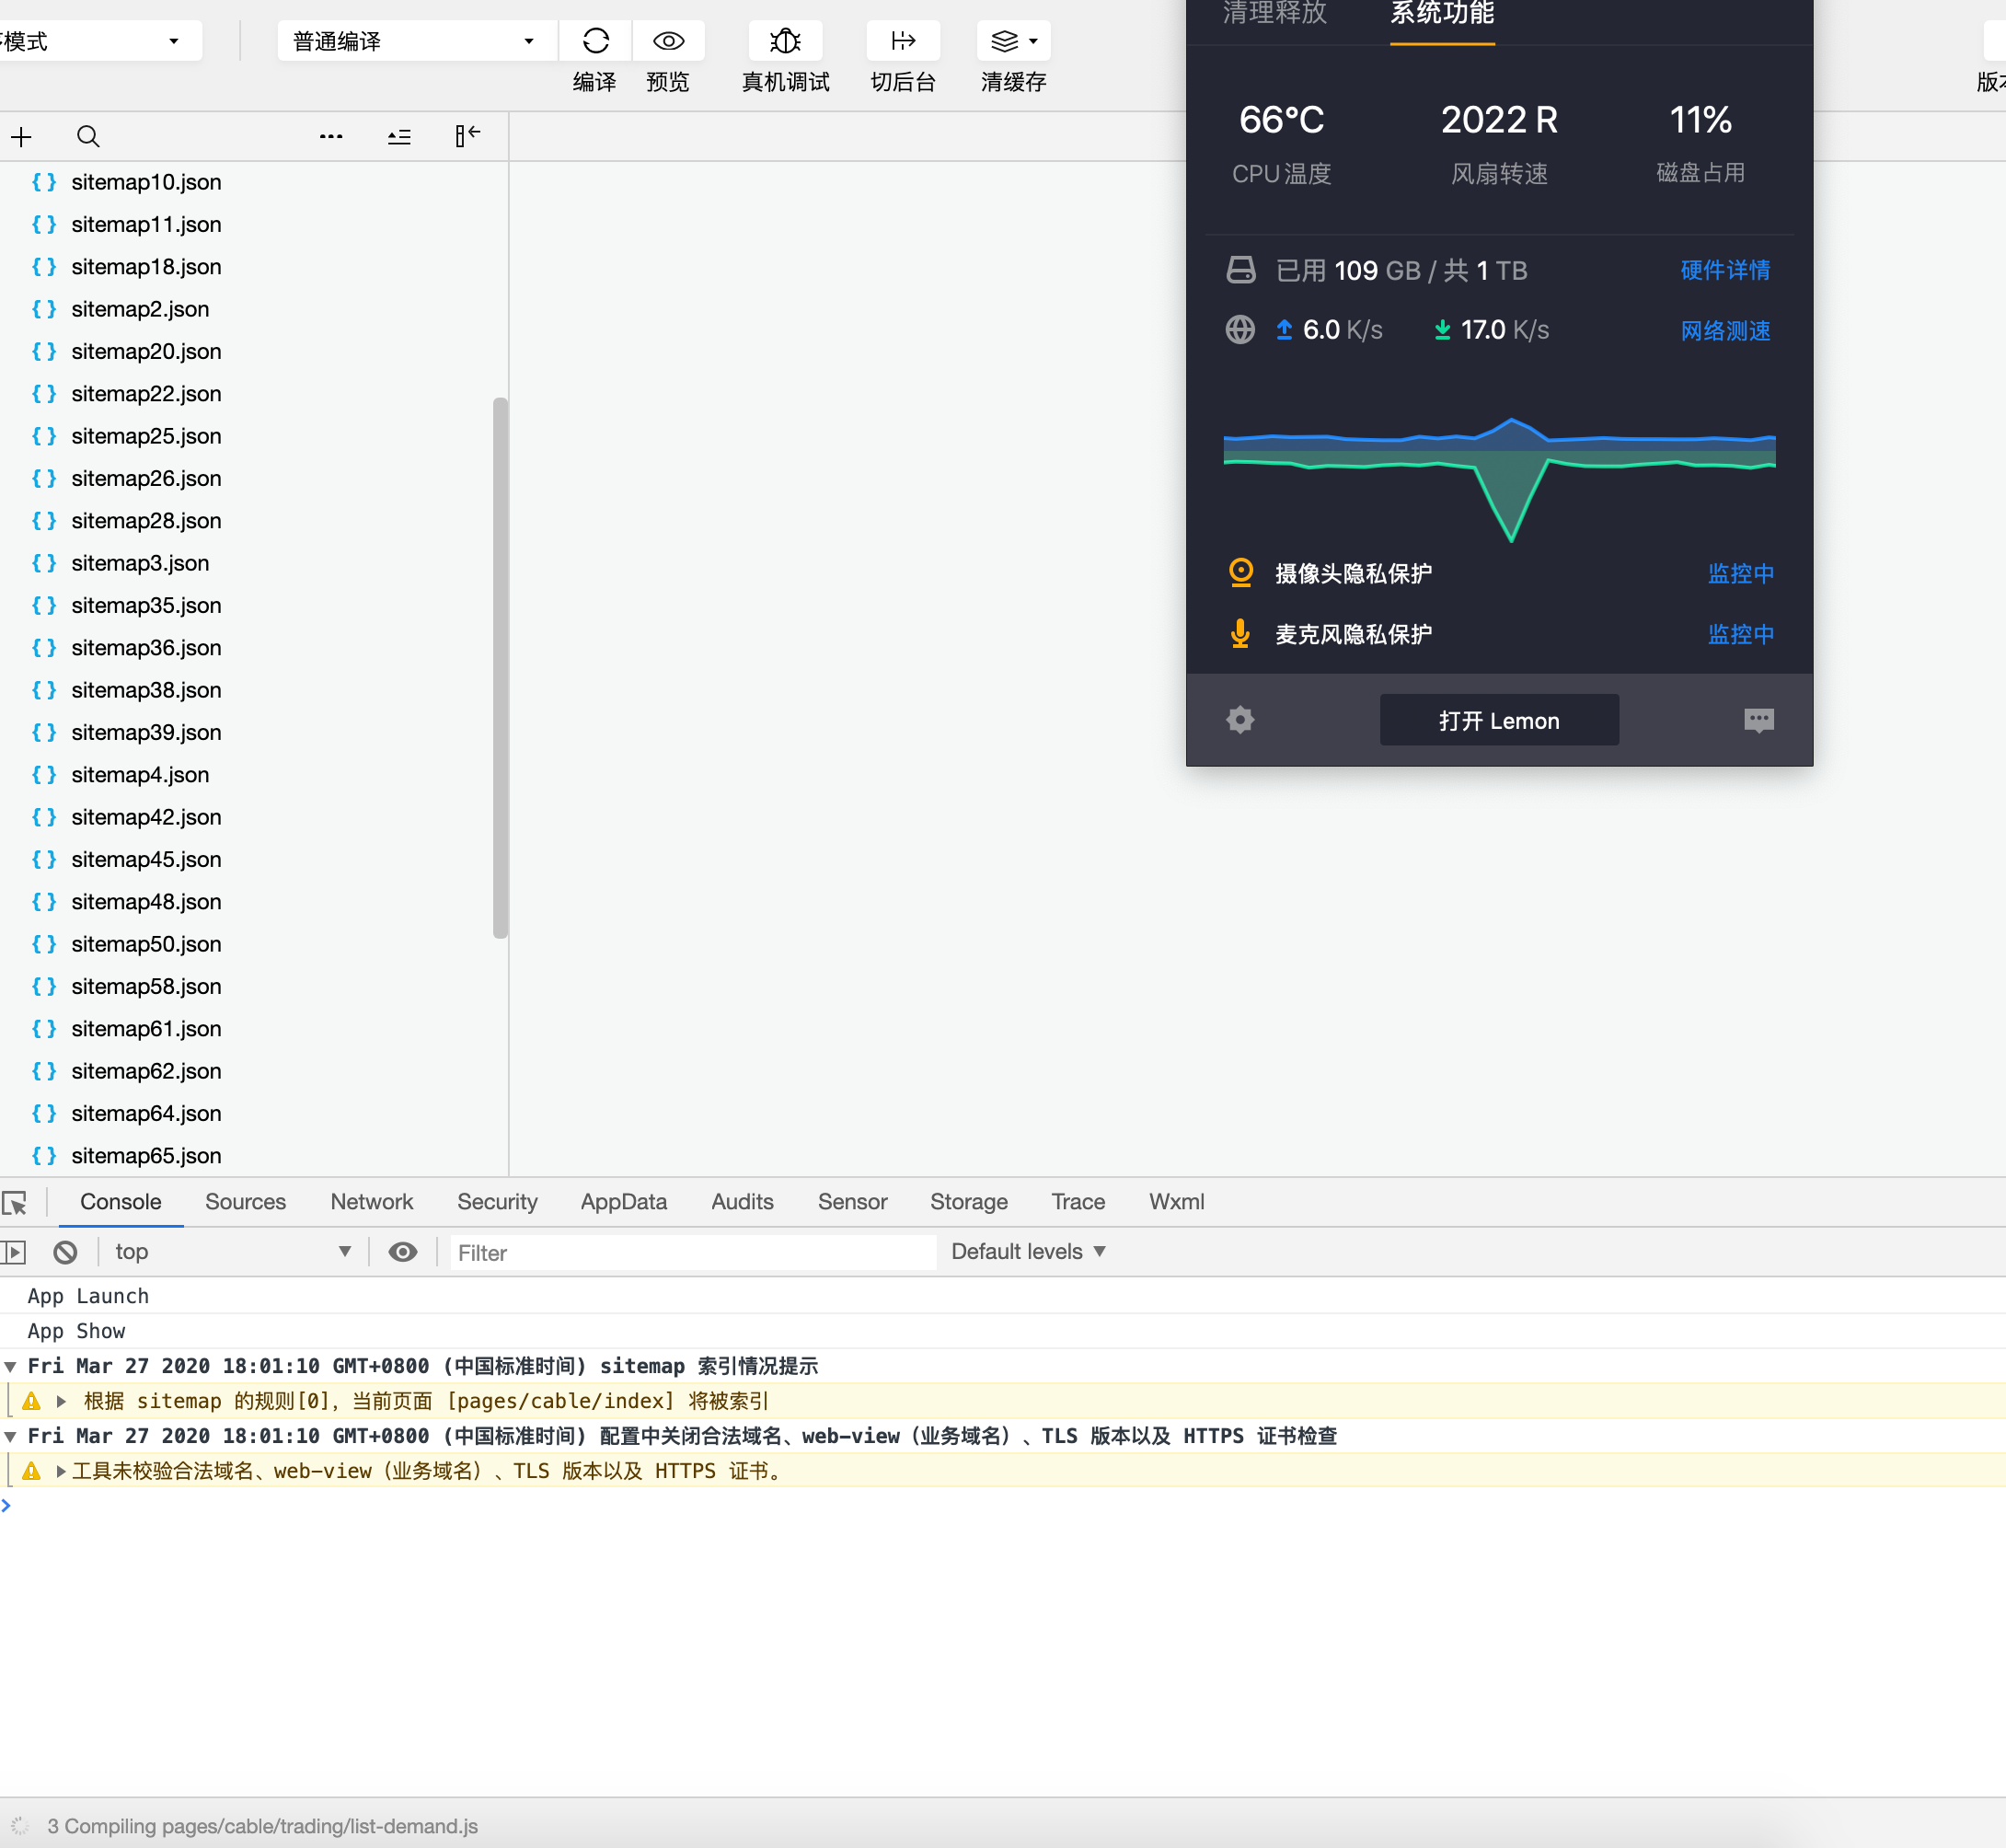This screenshot has height=1848, width=2006.
Task: Click the add new file plus icon
Action: click(22, 137)
